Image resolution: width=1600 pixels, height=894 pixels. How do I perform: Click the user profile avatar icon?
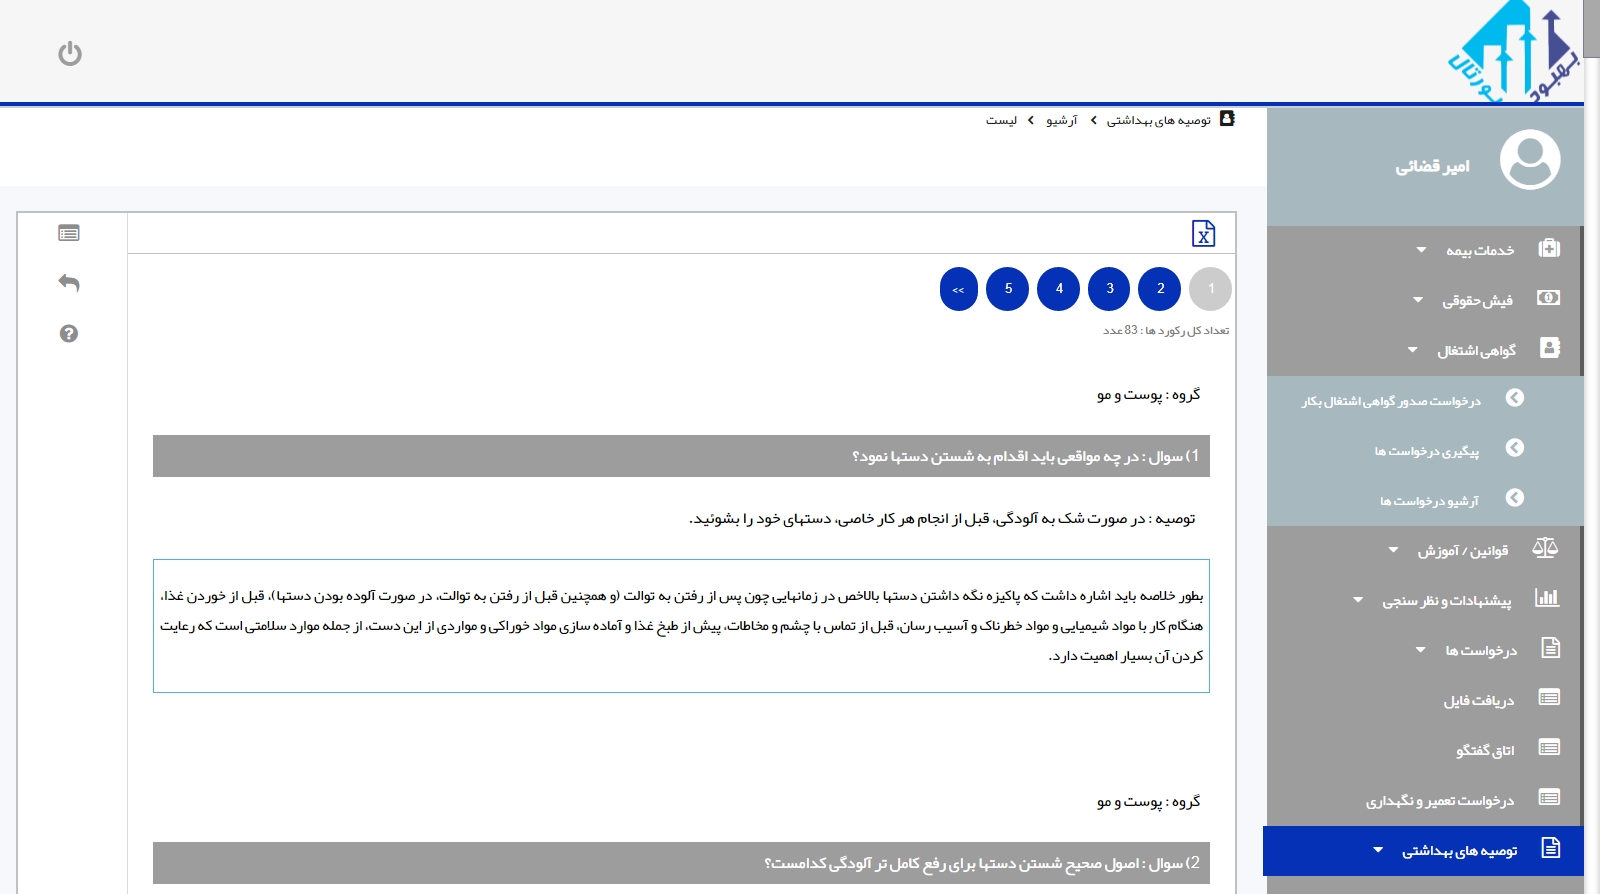click(x=1529, y=160)
